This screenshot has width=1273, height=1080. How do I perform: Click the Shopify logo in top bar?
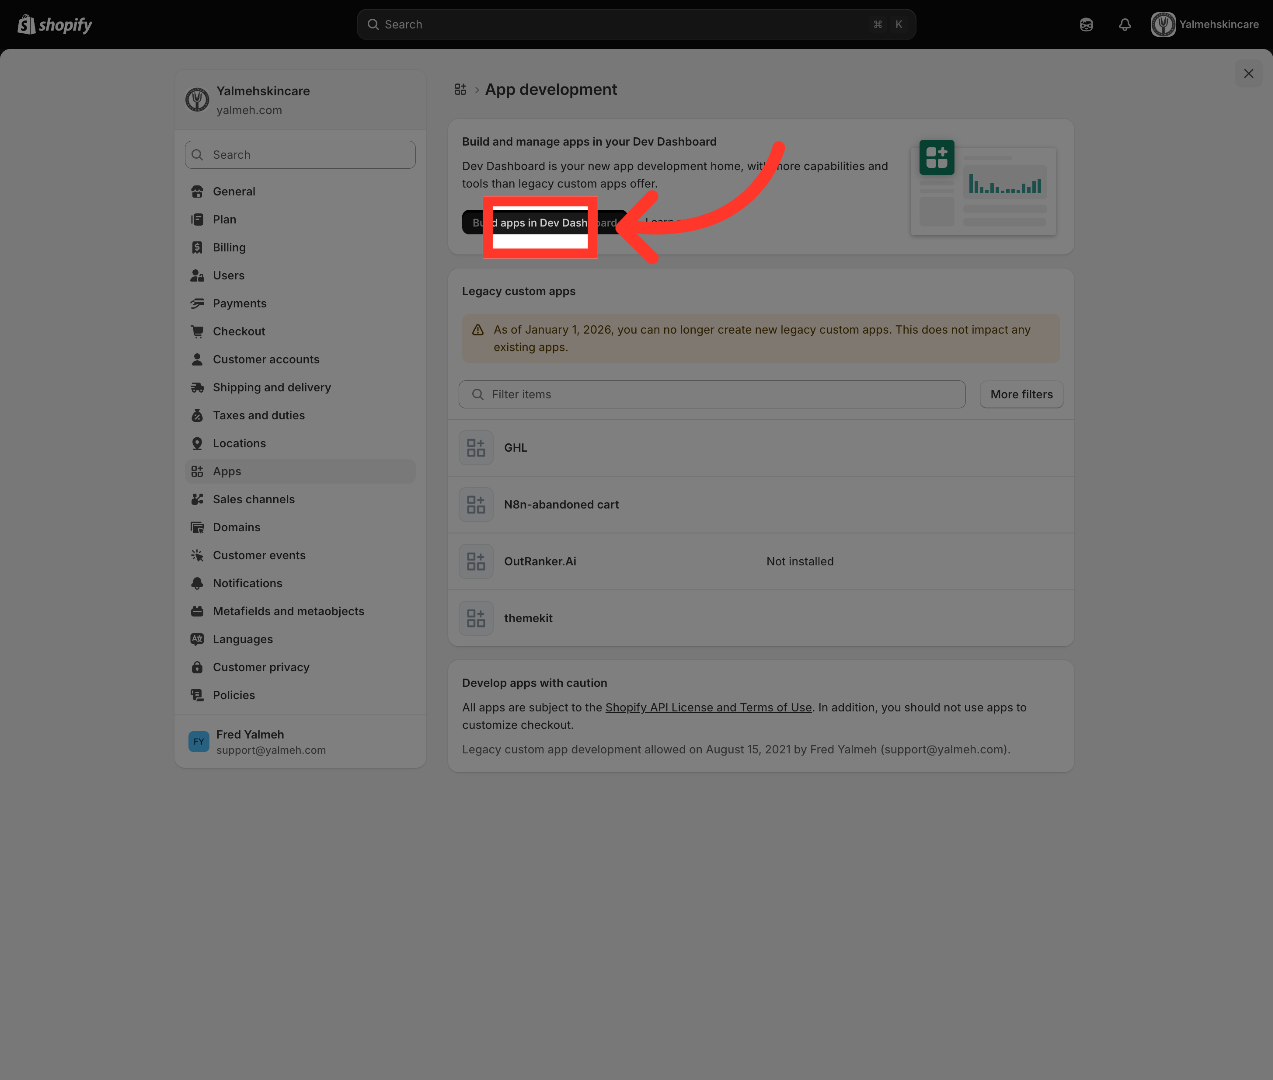pyautogui.click(x=55, y=25)
